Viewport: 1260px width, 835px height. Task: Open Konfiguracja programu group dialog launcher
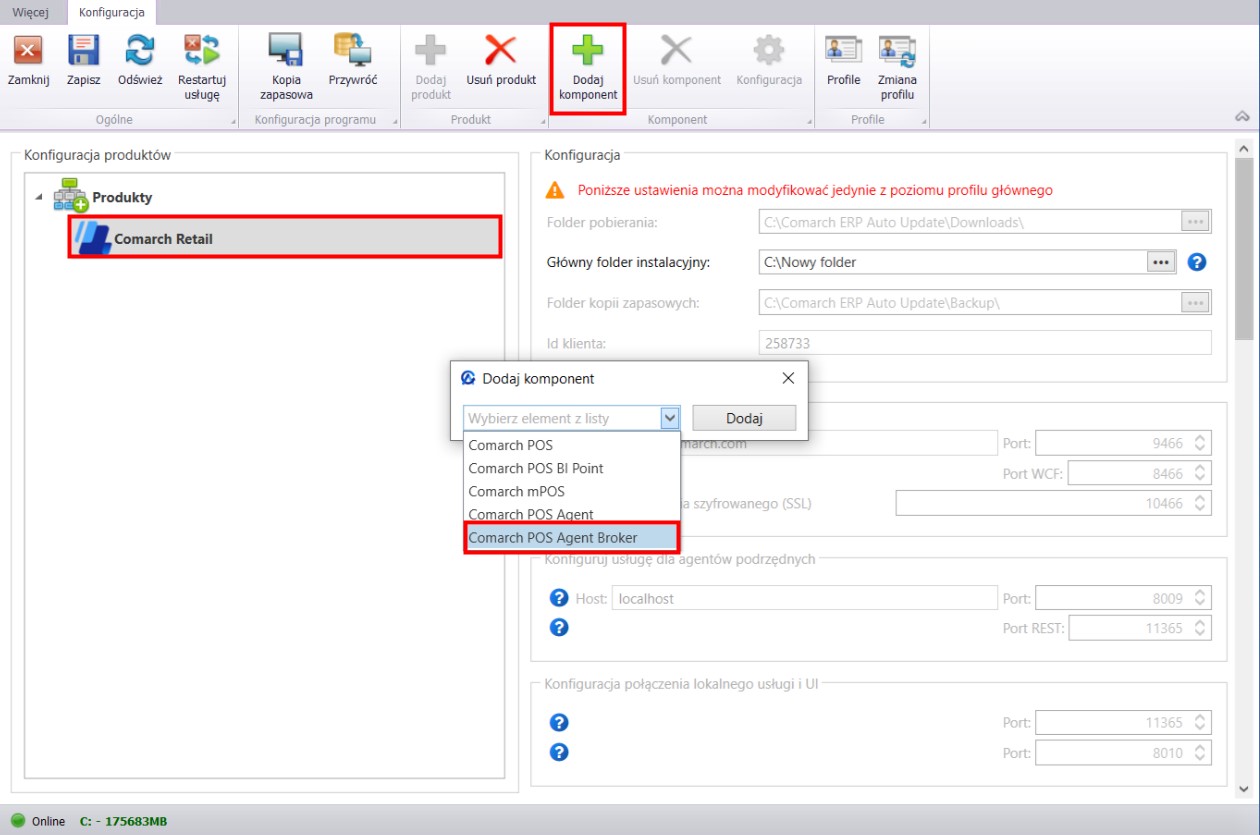(395, 122)
